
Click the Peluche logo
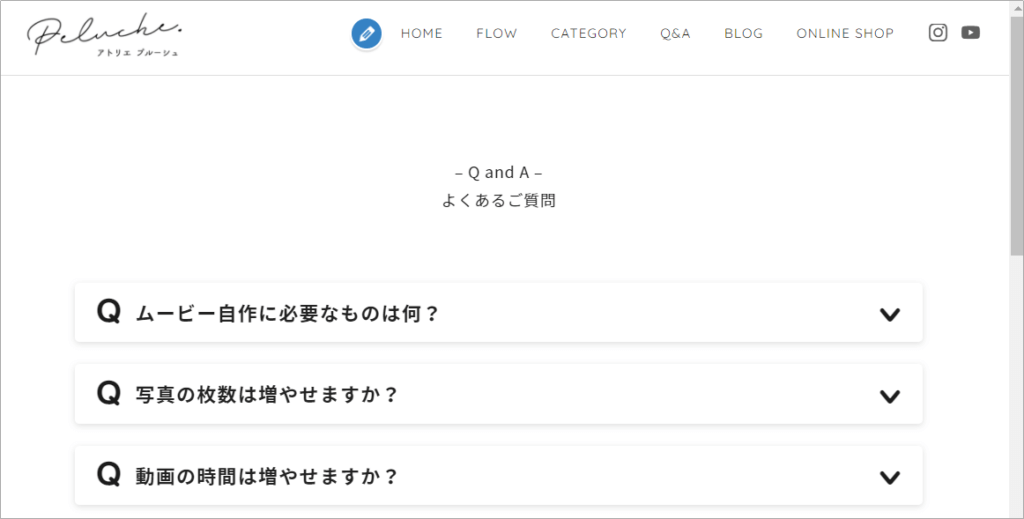[104, 35]
